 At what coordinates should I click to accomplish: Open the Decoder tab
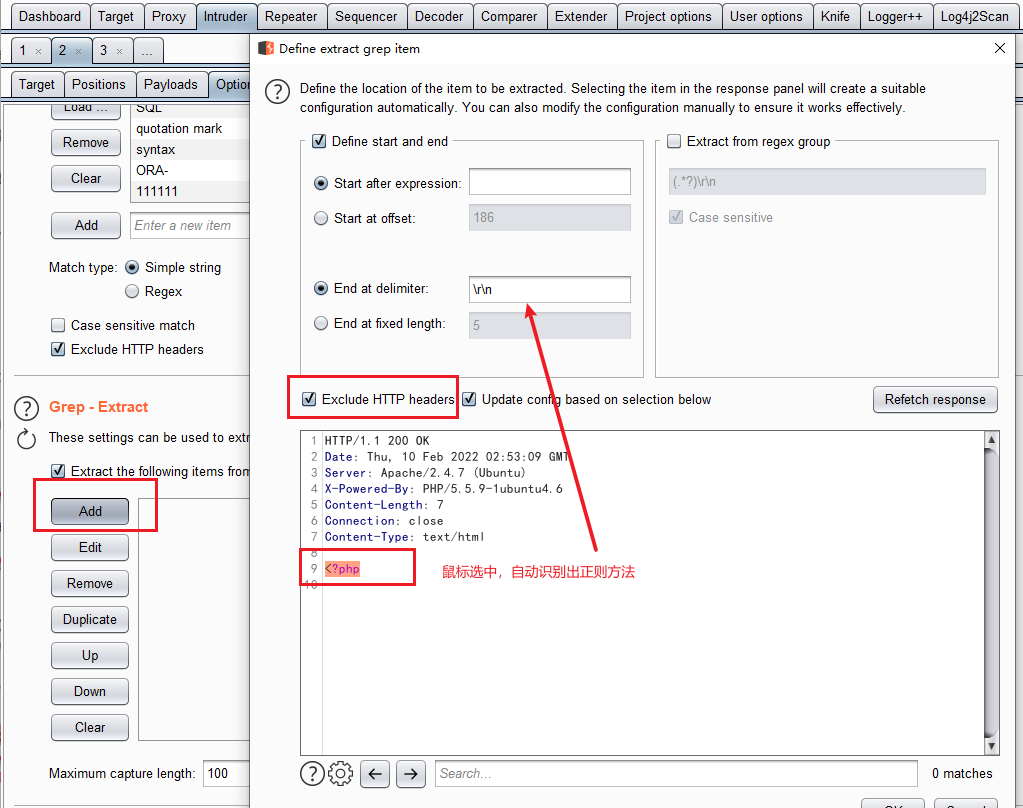click(439, 16)
